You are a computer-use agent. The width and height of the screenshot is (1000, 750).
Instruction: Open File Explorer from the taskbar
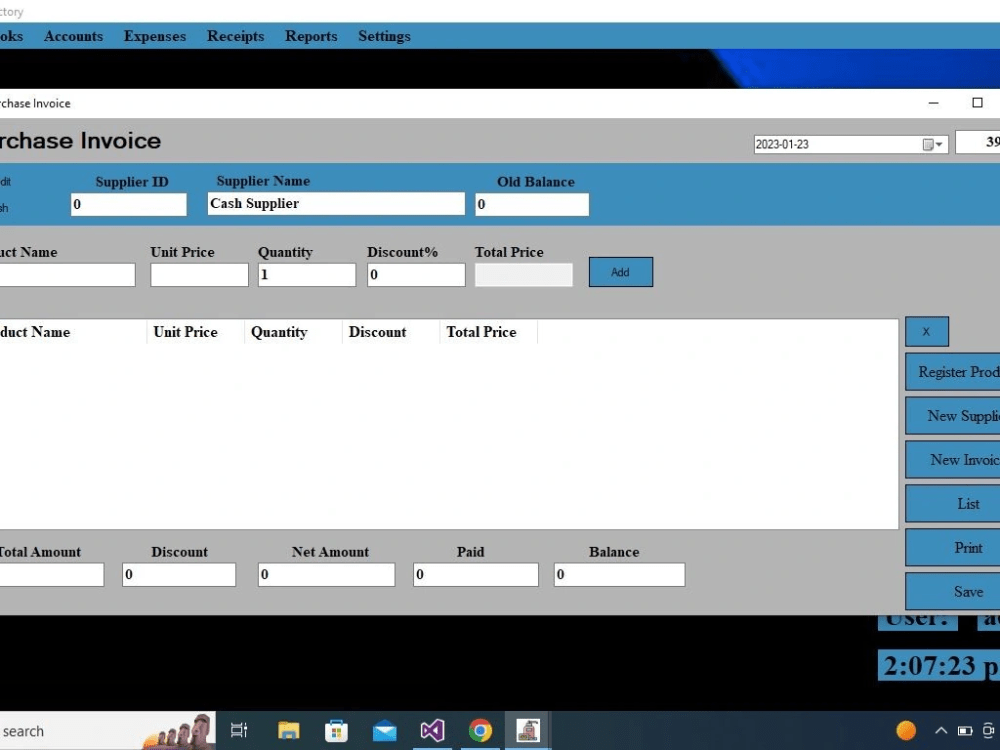[288, 730]
